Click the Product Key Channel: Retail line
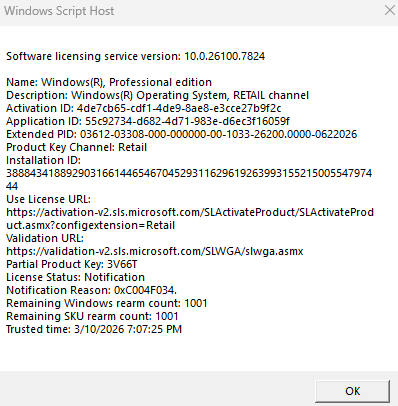 [x=76, y=147]
